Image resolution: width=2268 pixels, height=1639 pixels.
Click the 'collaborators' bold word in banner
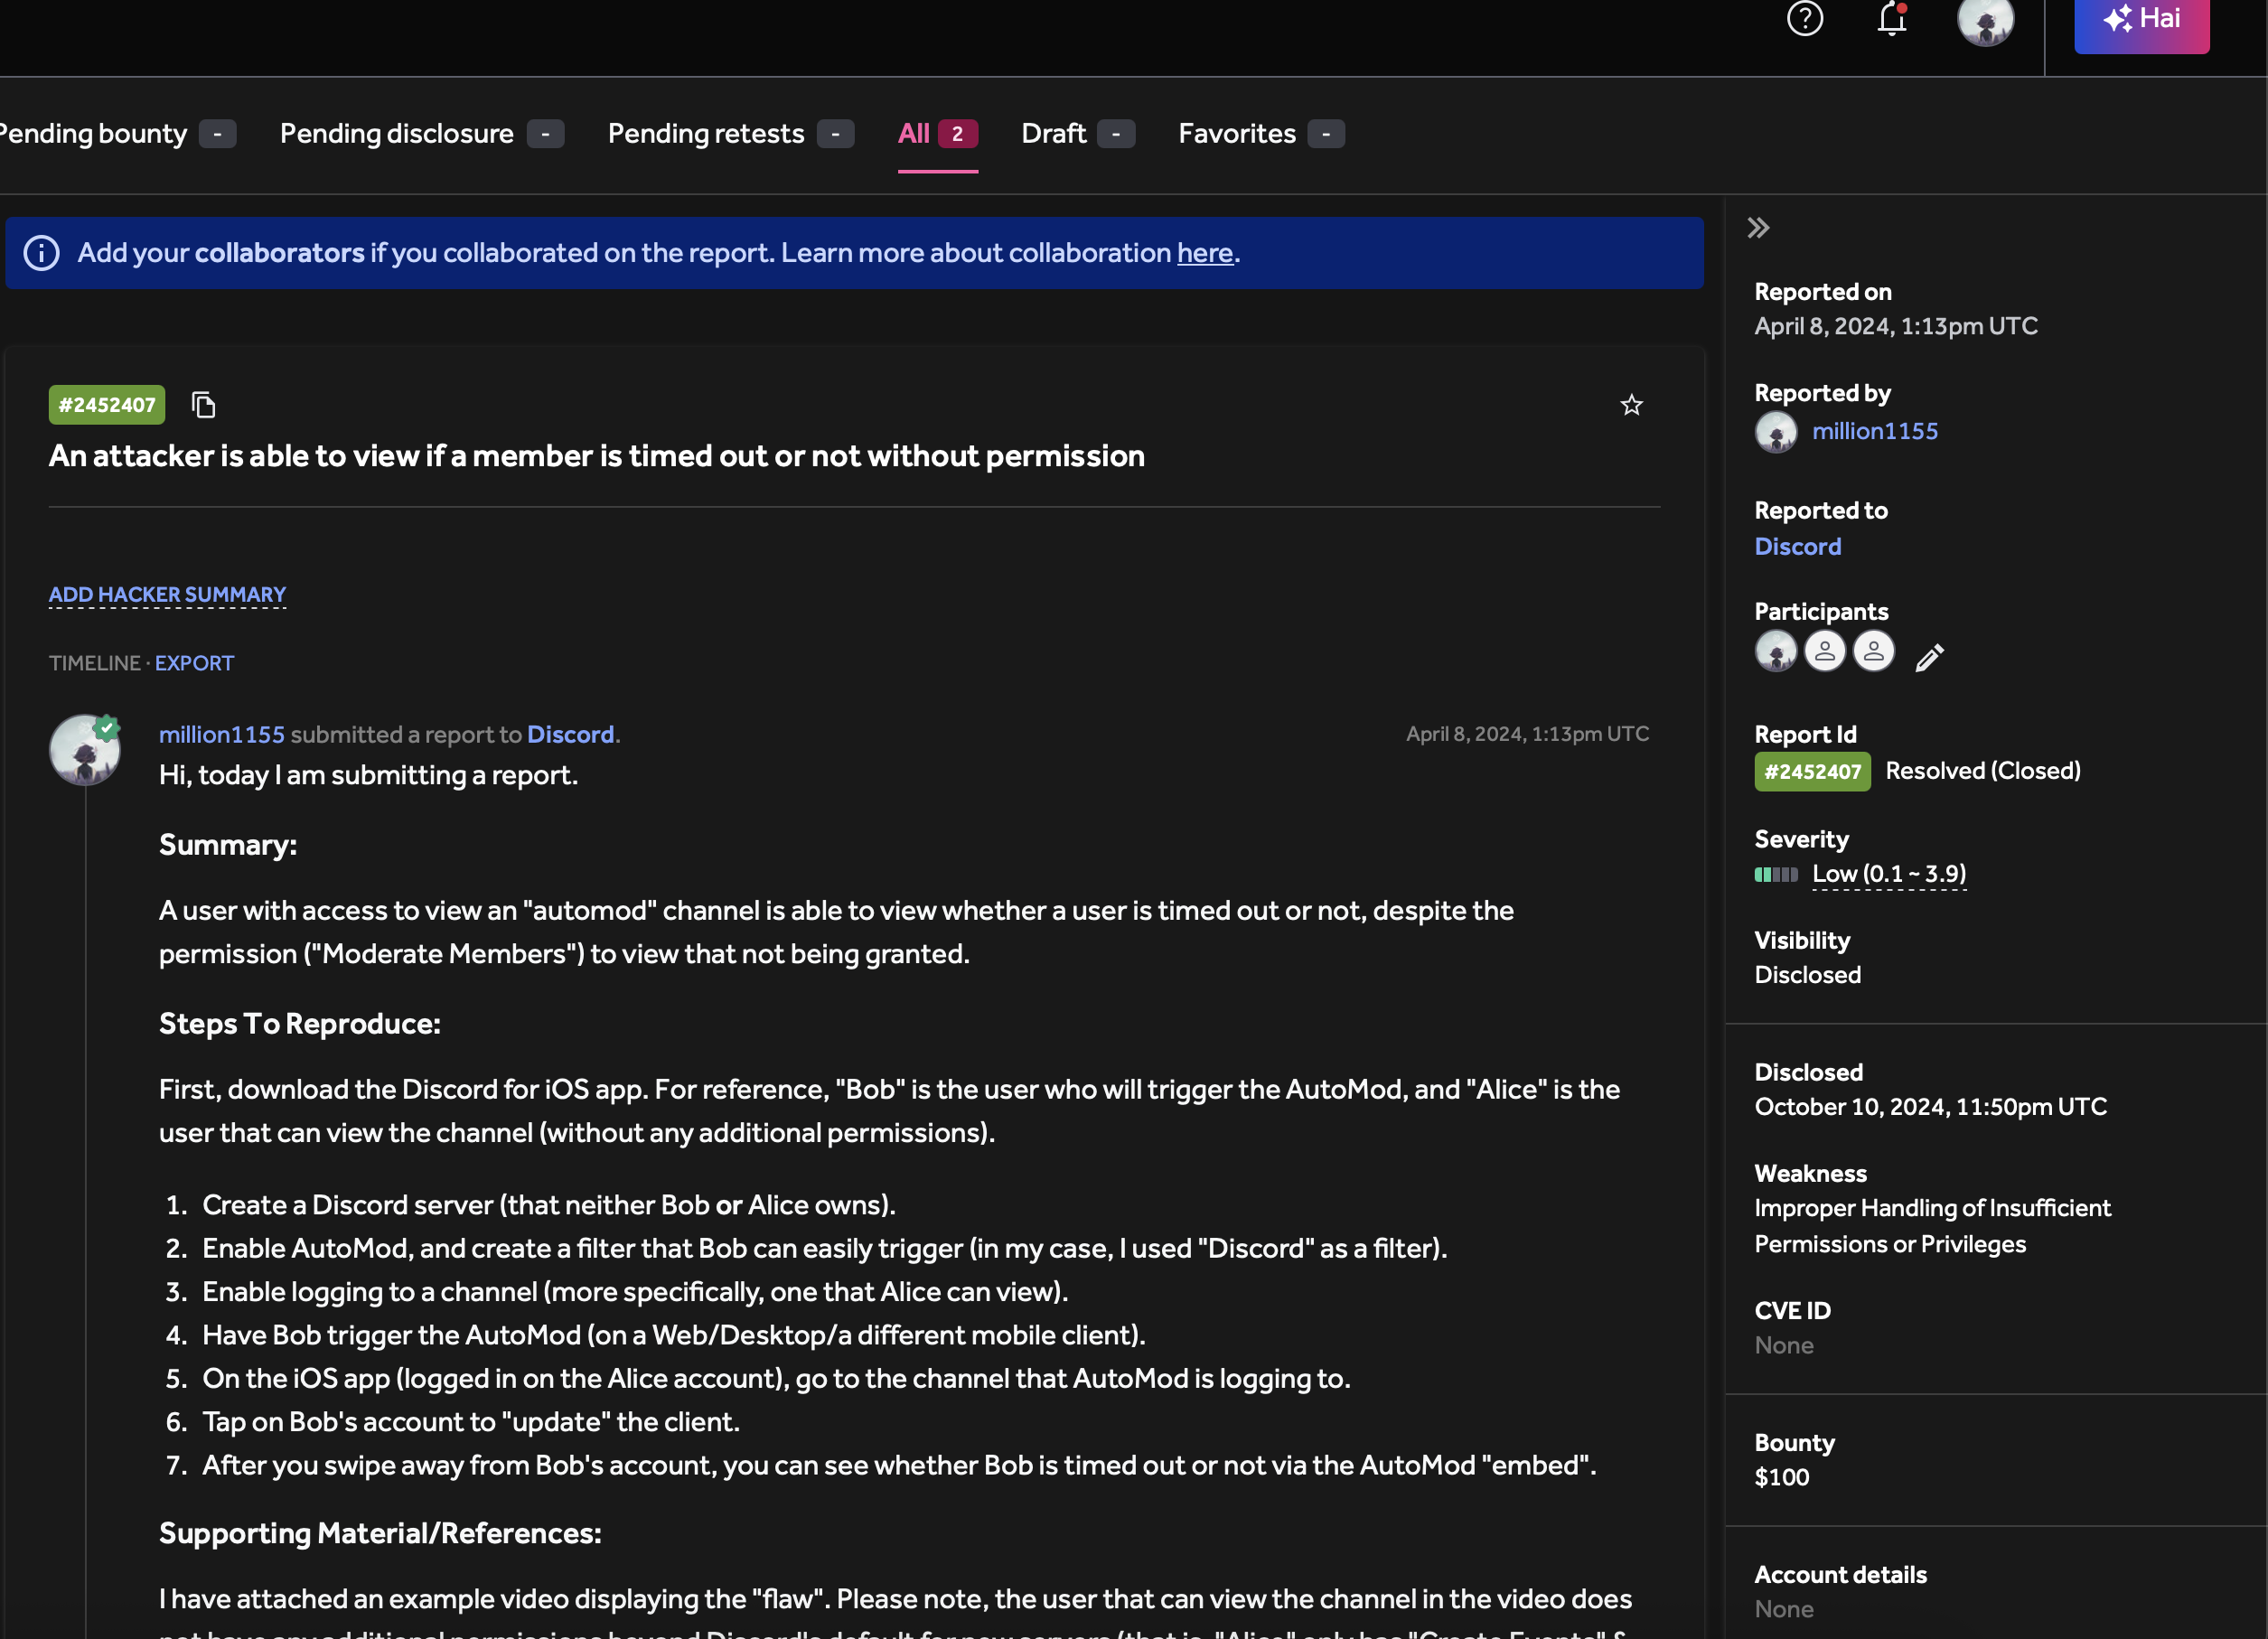pos(279,253)
